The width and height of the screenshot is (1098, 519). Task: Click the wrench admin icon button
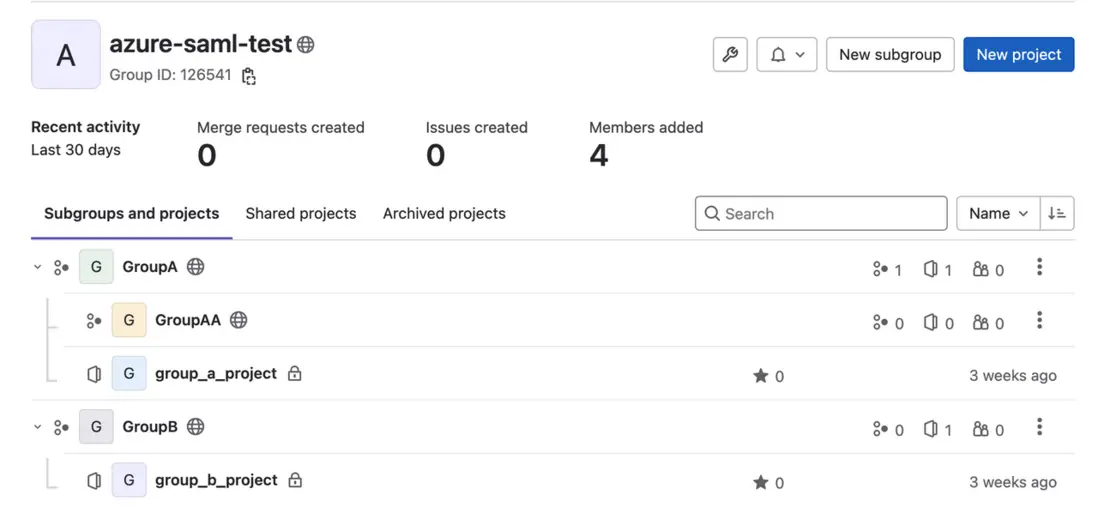pyautogui.click(x=730, y=55)
